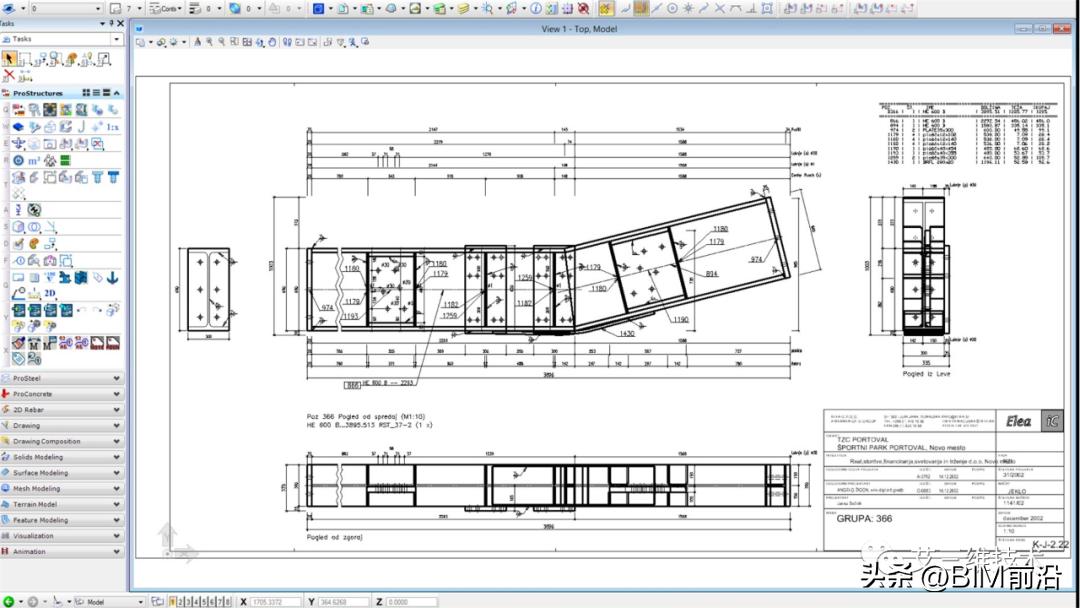
Task: Select the Element Selection arrow tool
Action: tap(9, 58)
